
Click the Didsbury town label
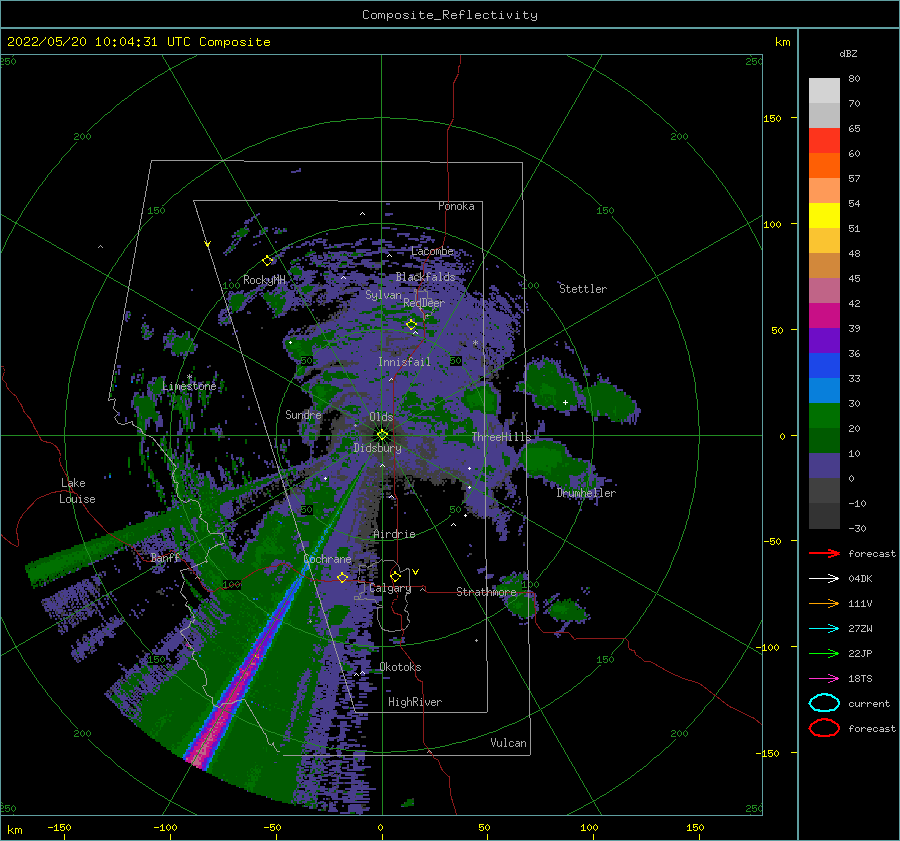pos(377,448)
